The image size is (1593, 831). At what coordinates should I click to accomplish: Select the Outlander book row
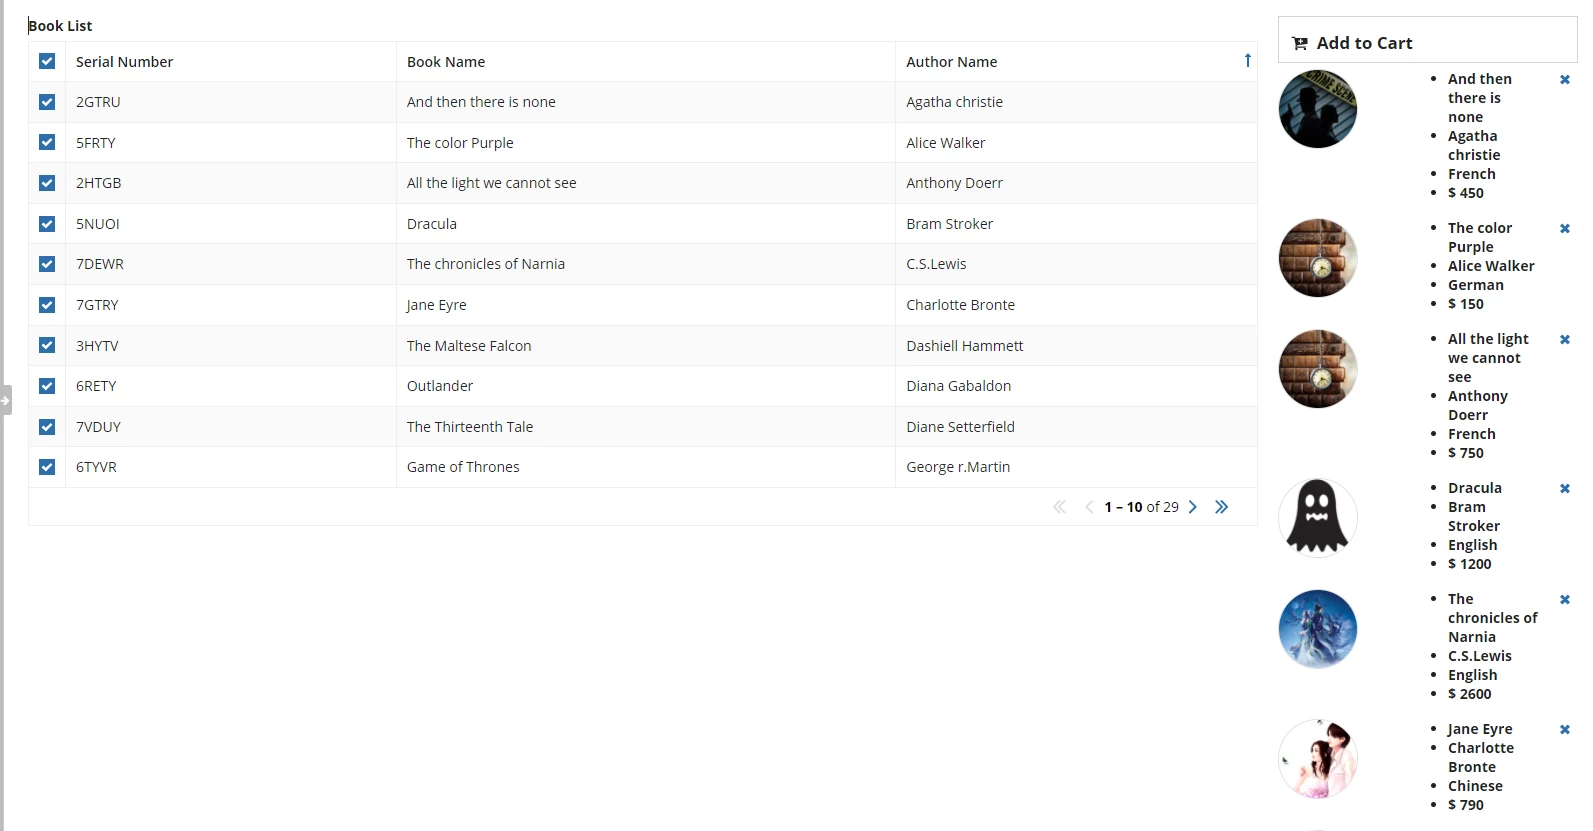point(643,386)
